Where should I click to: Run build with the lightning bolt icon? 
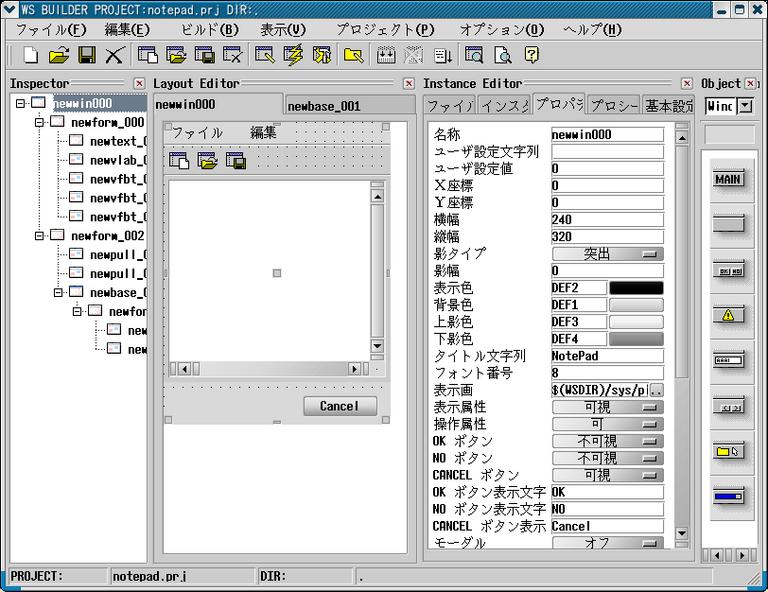293,55
